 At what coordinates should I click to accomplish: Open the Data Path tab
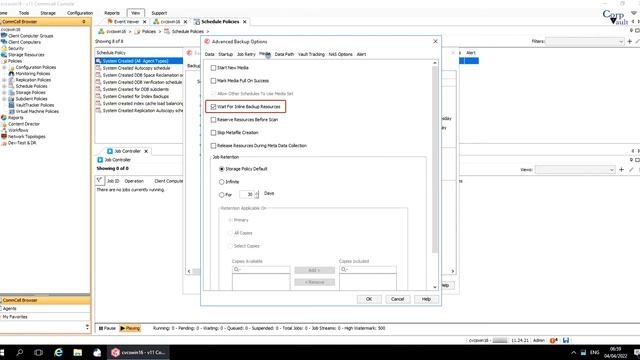tap(284, 54)
